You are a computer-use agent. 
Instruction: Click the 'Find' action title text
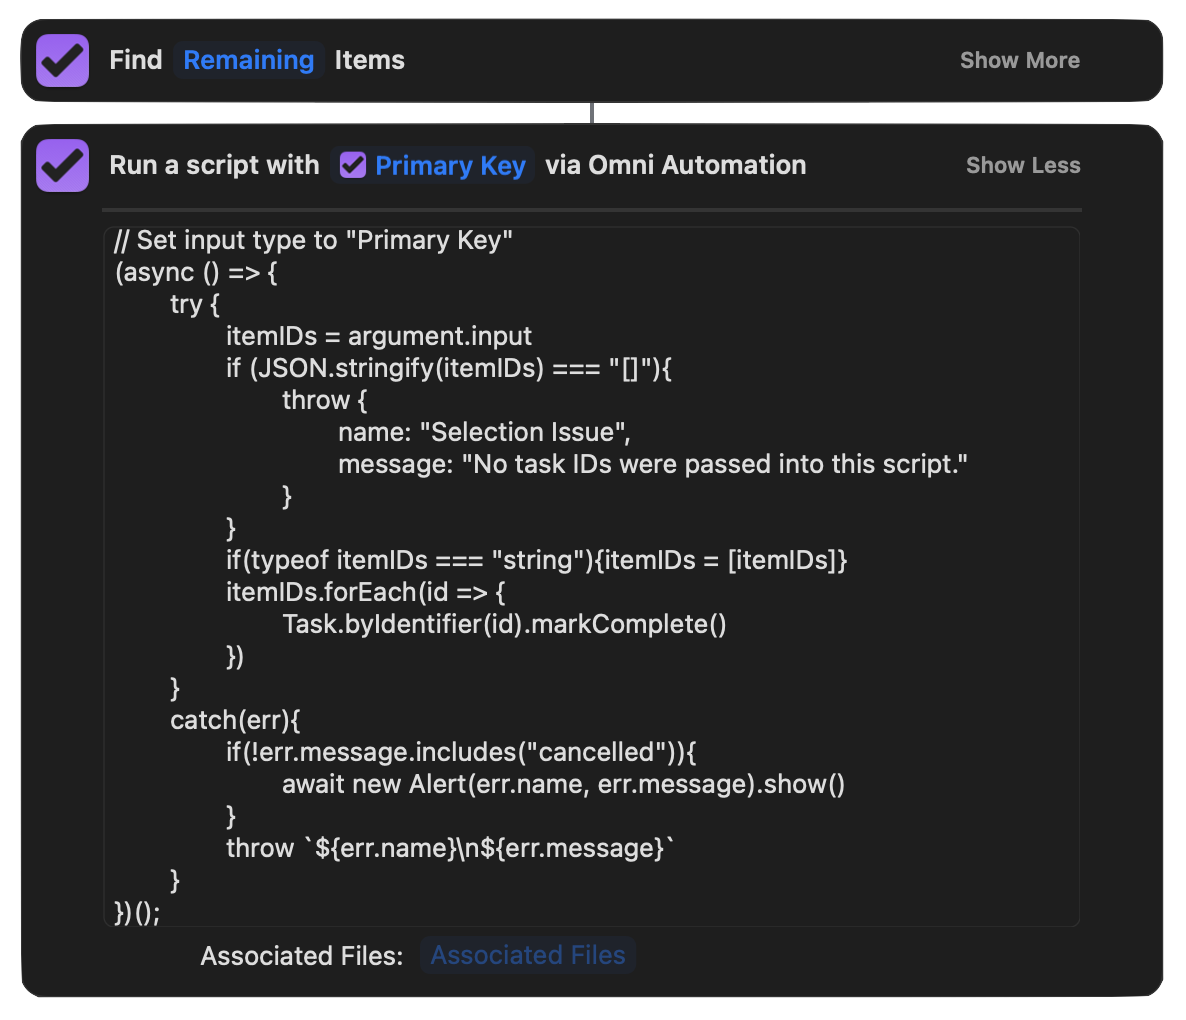(x=136, y=60)
